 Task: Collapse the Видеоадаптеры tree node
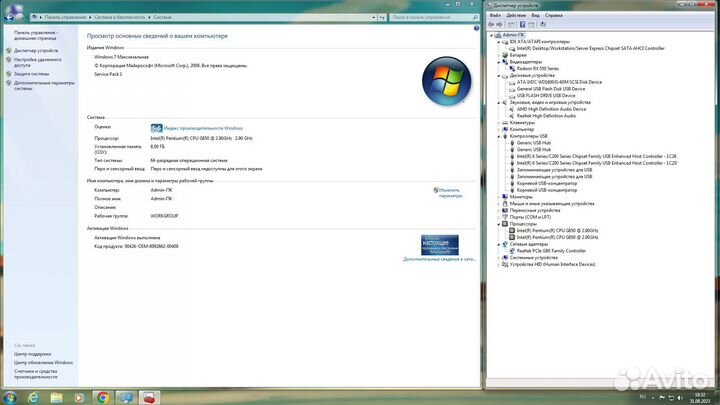click(499, 62)
